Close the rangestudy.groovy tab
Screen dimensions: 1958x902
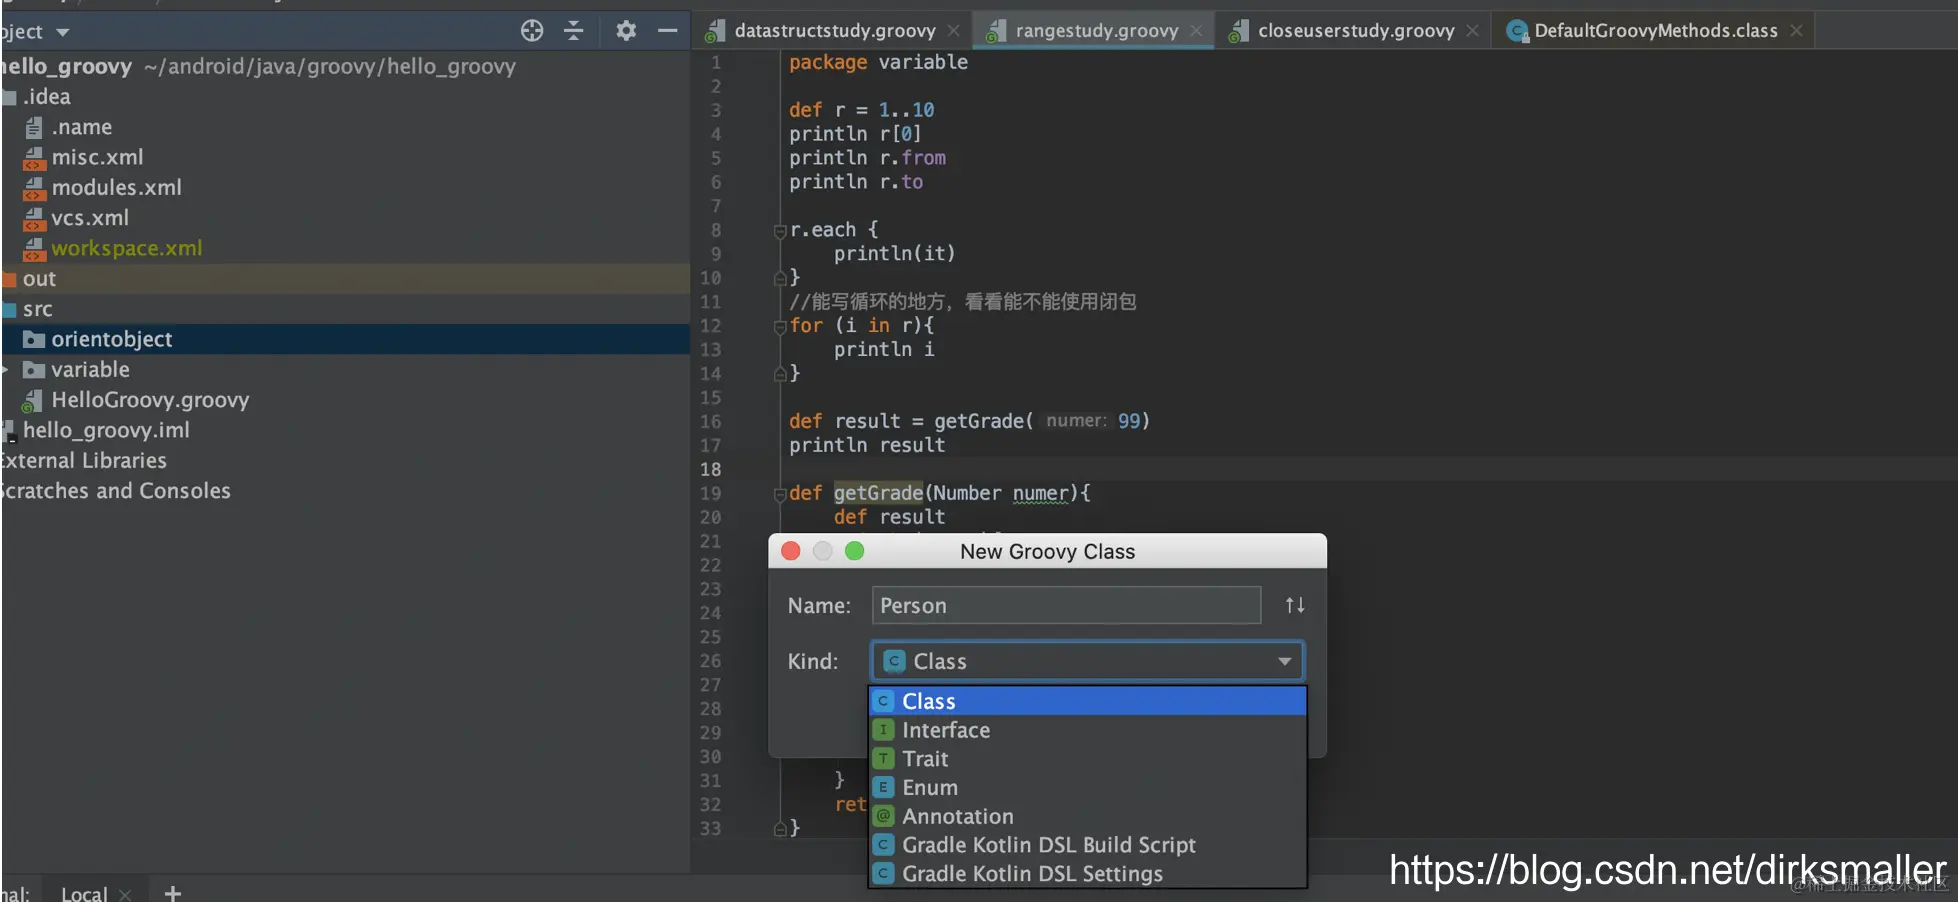pos(1196,31)
